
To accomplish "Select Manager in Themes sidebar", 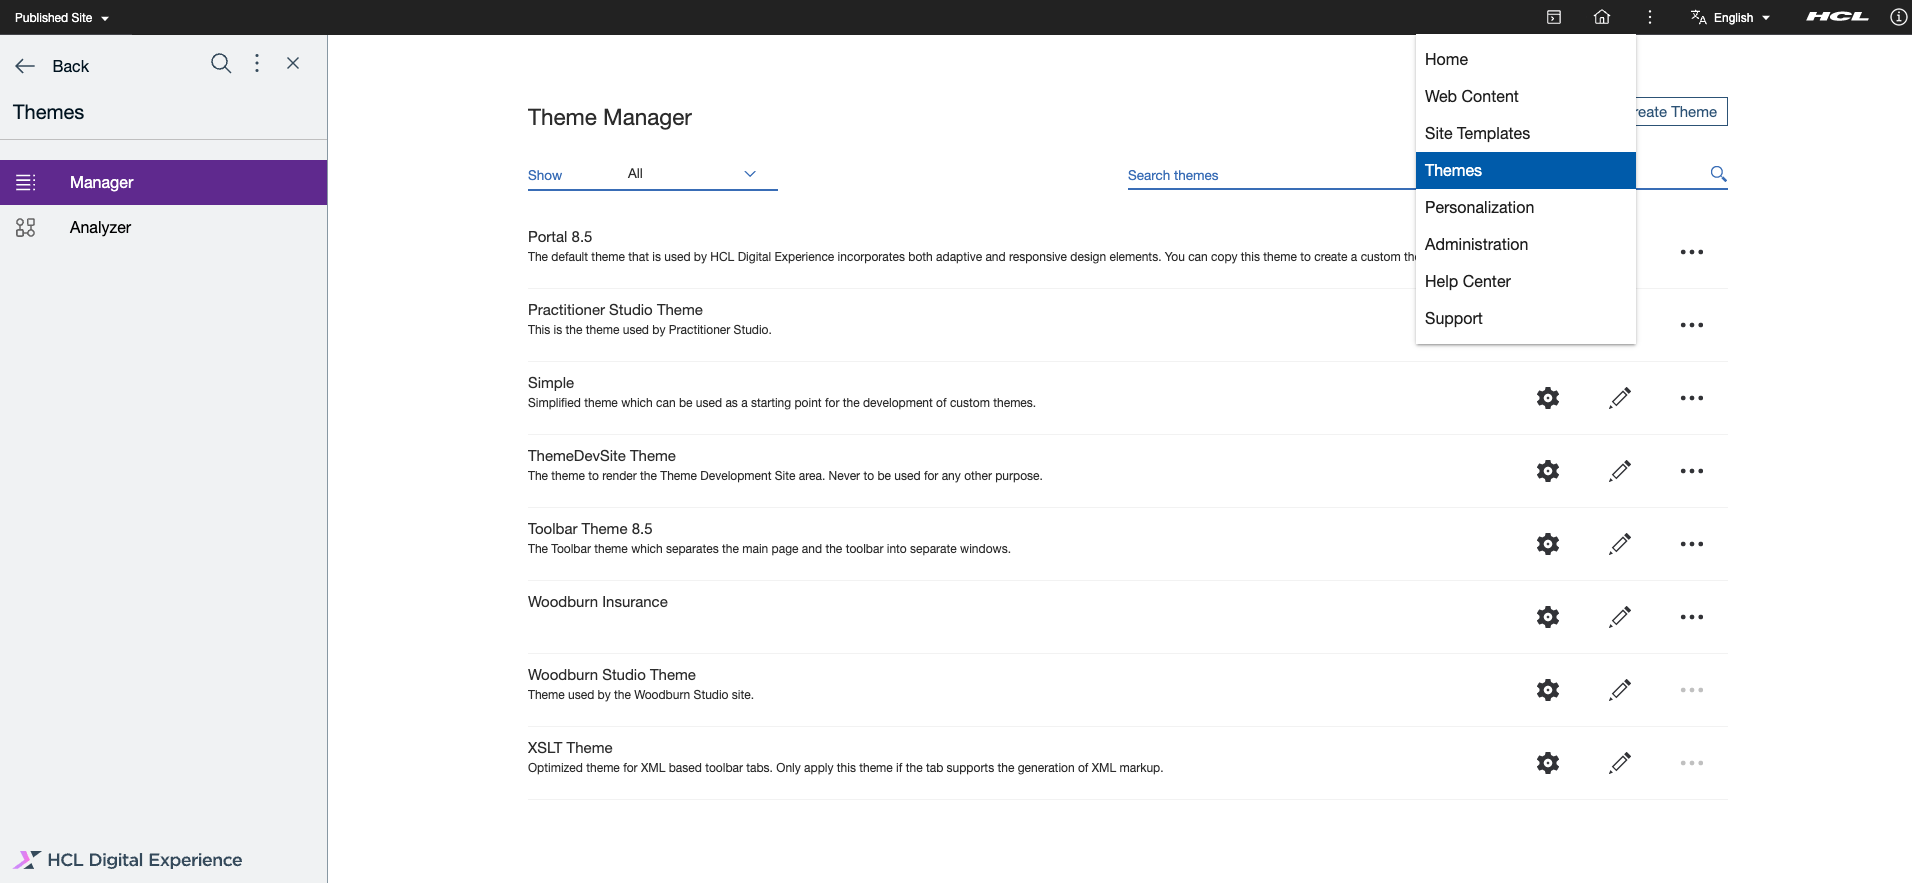I will click(163, 182).
